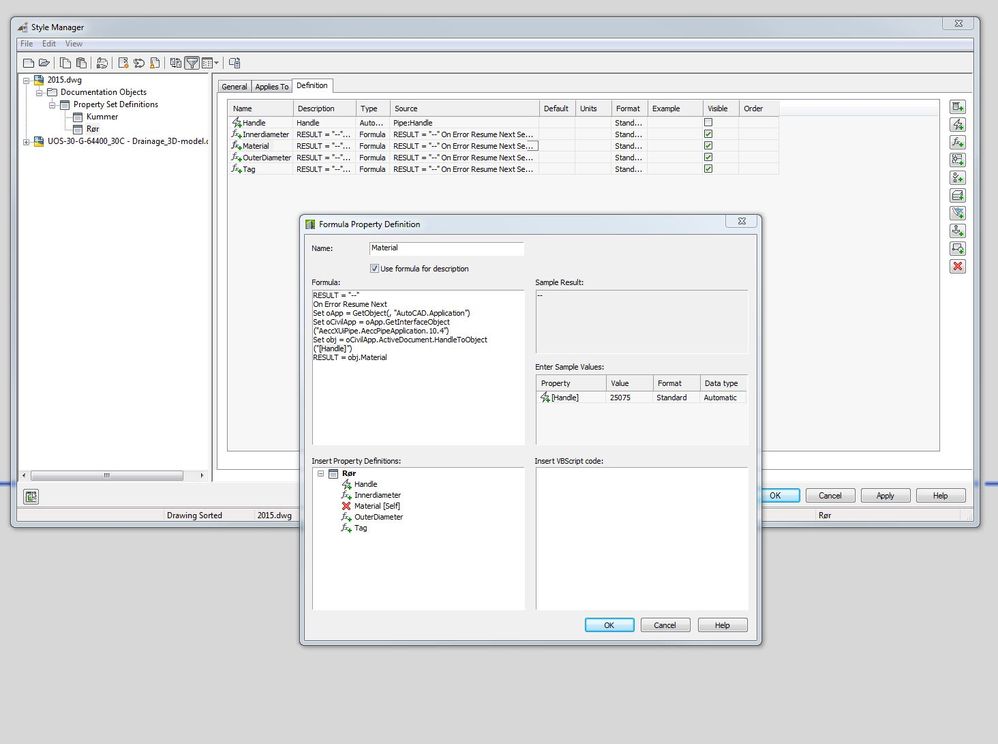Collapse the Property Set Definitions node

pyautogui.click(x=52, y=105)
